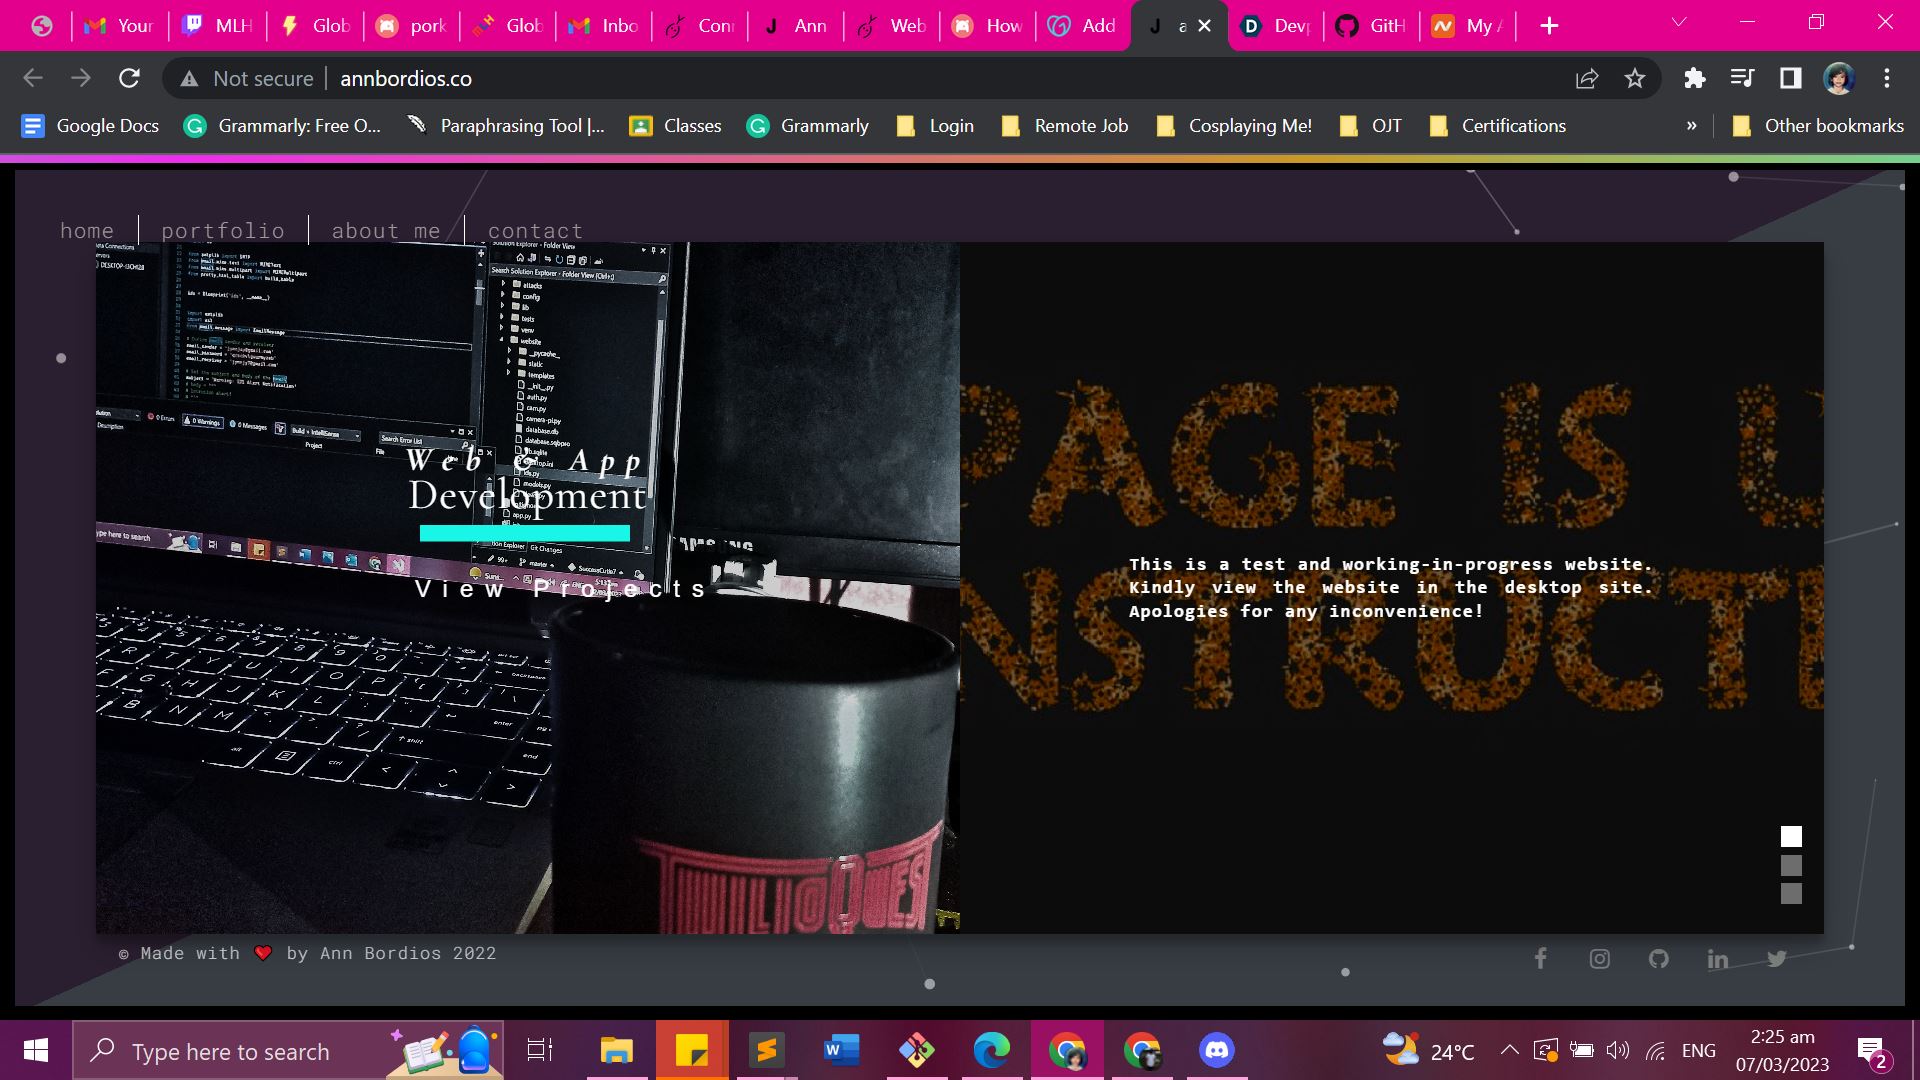
Task: Select the third slide indicator square
Action: (x=1791, y=893)
